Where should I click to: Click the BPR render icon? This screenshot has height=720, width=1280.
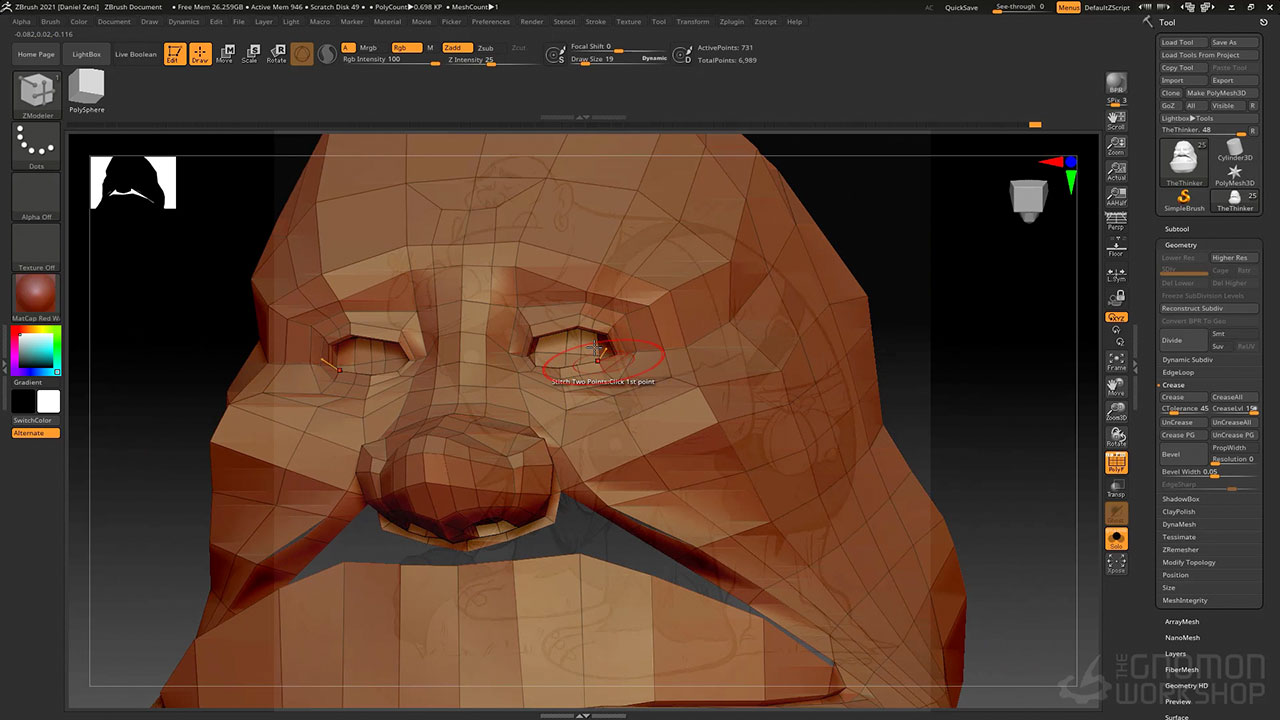(x=1116, y=83)
